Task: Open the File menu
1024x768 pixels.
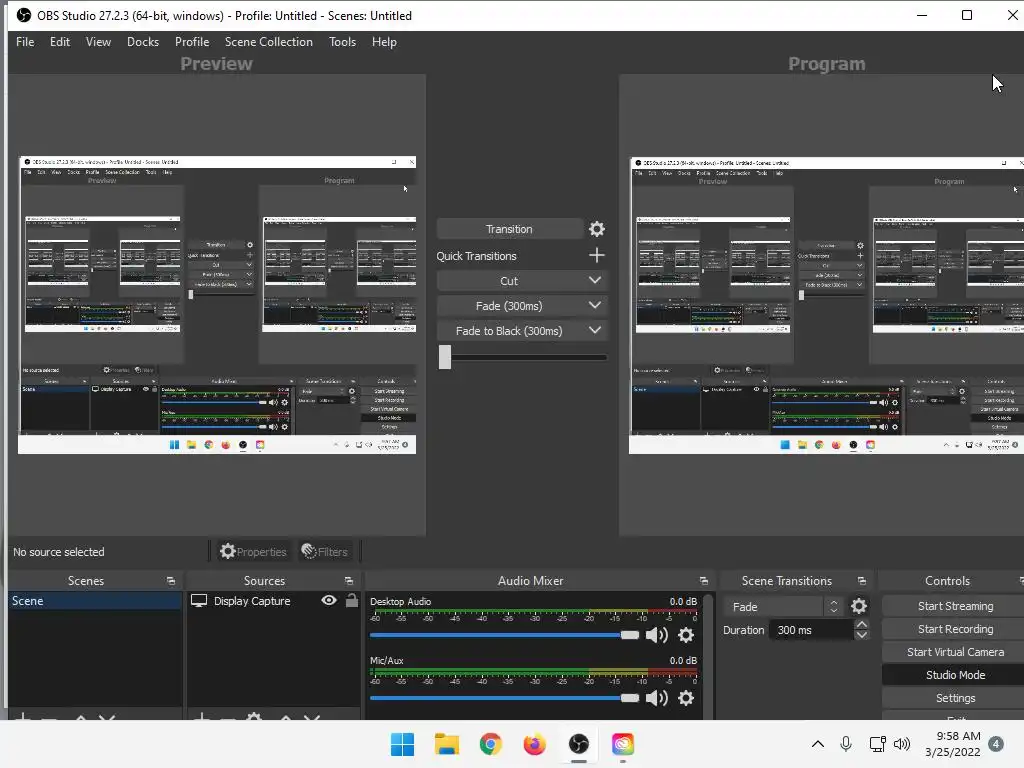Action: pyautogui.click(x=25, y=42)
